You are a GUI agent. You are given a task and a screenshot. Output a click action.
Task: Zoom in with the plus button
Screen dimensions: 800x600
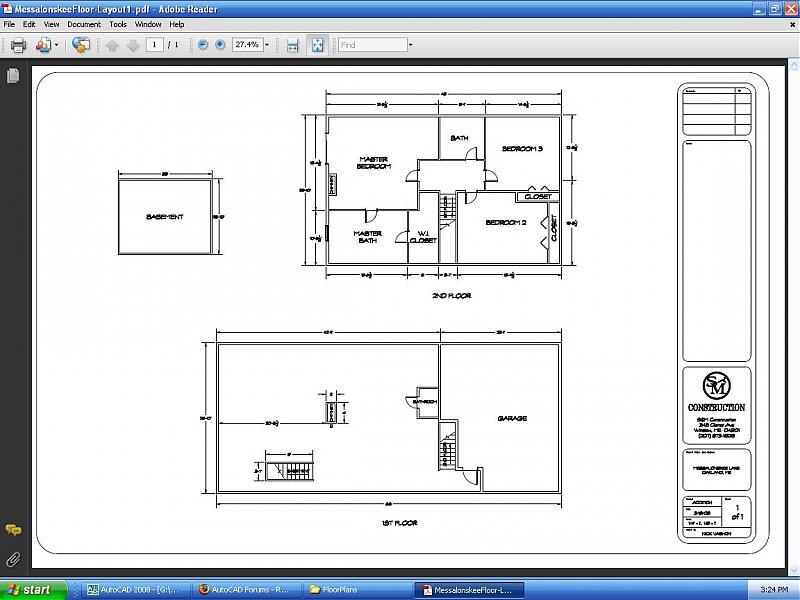tap(220, 45)
